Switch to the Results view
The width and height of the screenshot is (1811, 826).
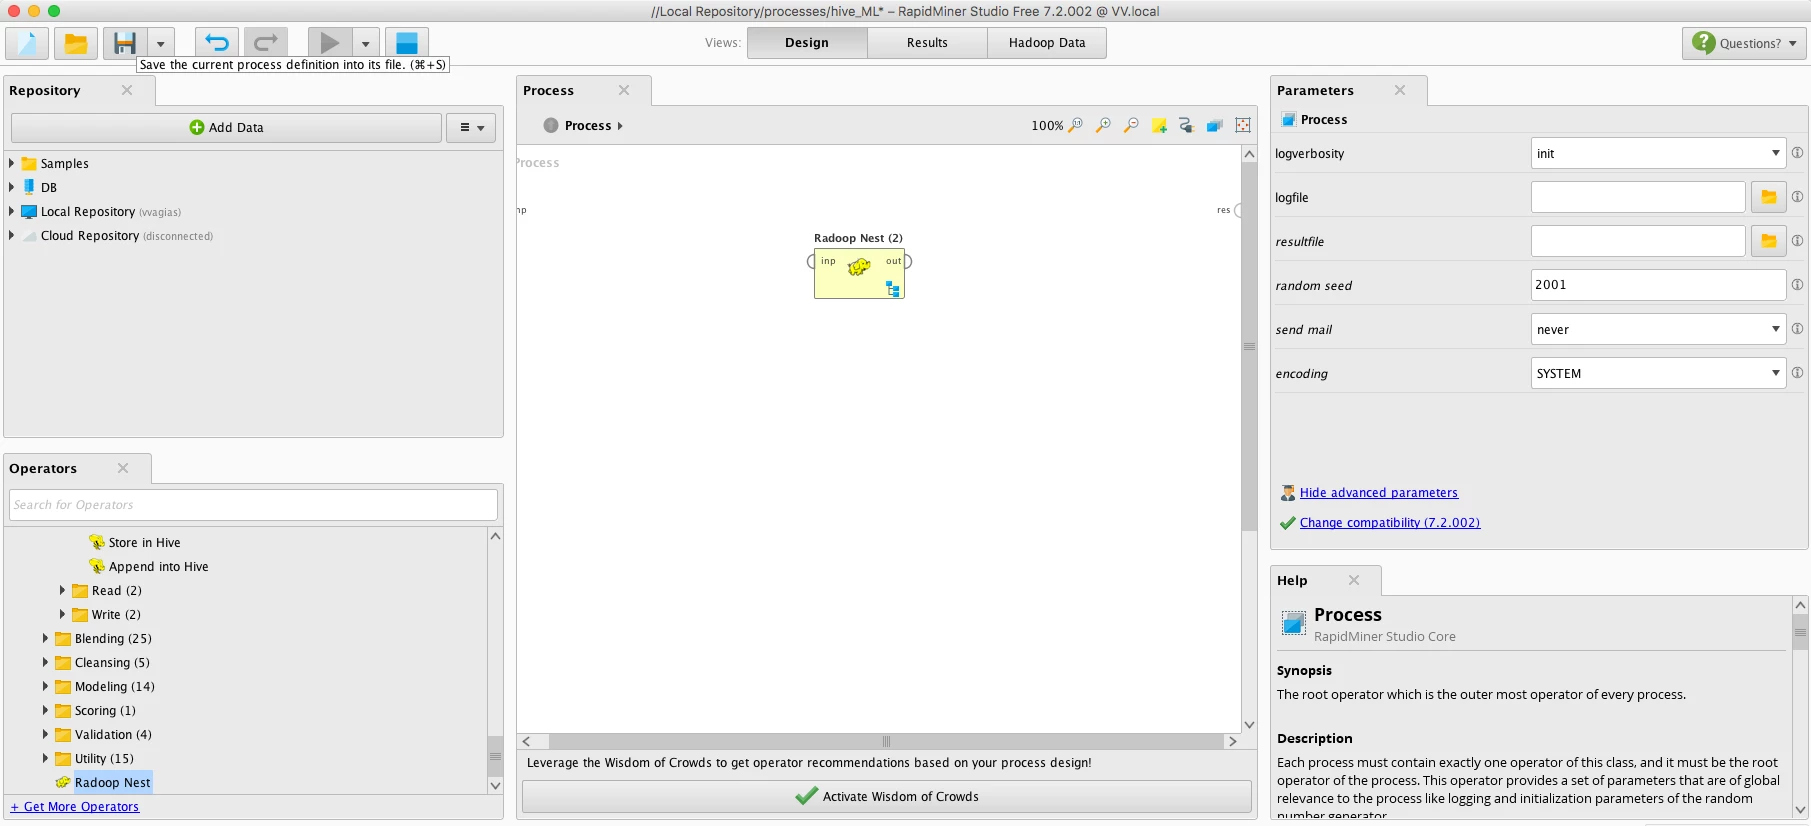[x=927, y=43]
